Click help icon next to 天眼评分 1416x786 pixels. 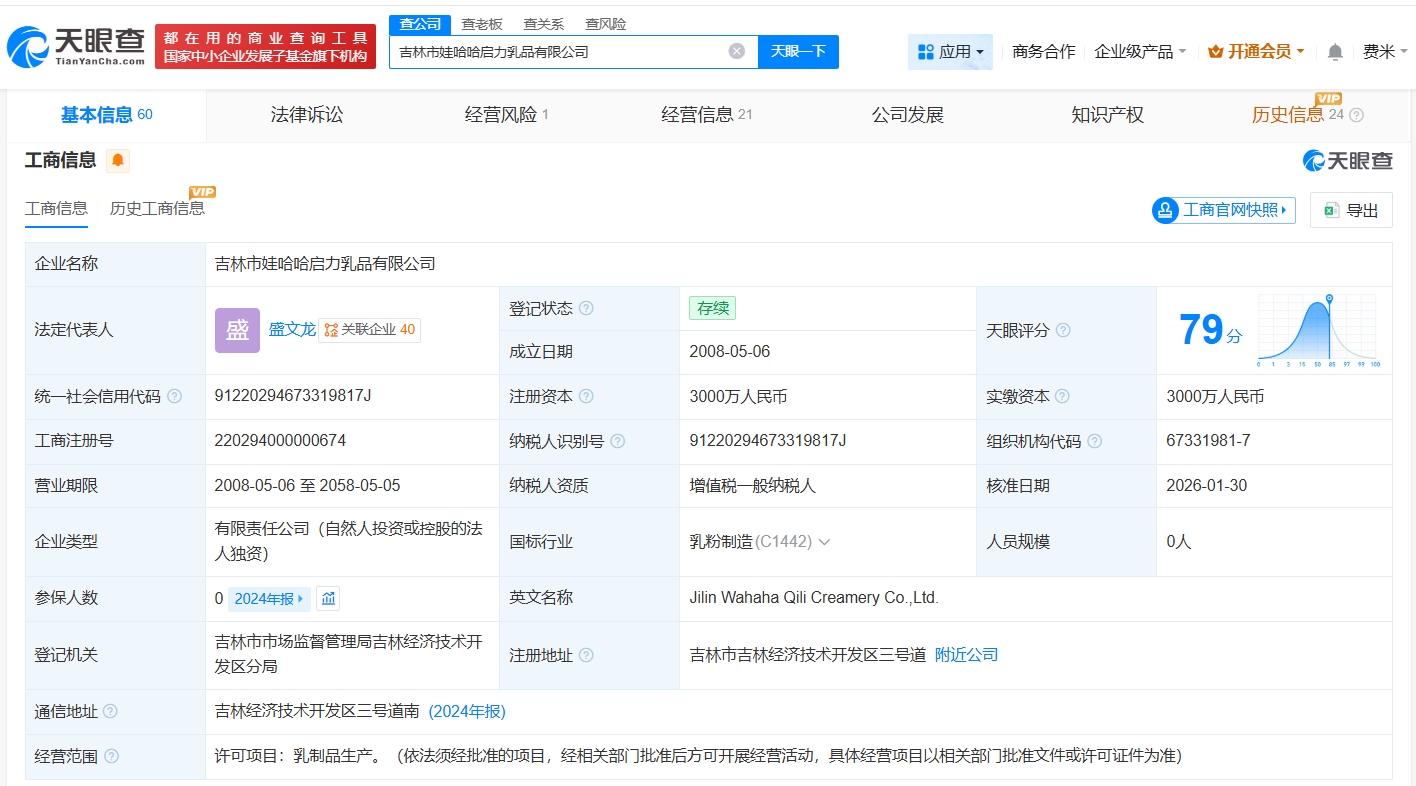pyautogui.click(x=1063, y=330)
